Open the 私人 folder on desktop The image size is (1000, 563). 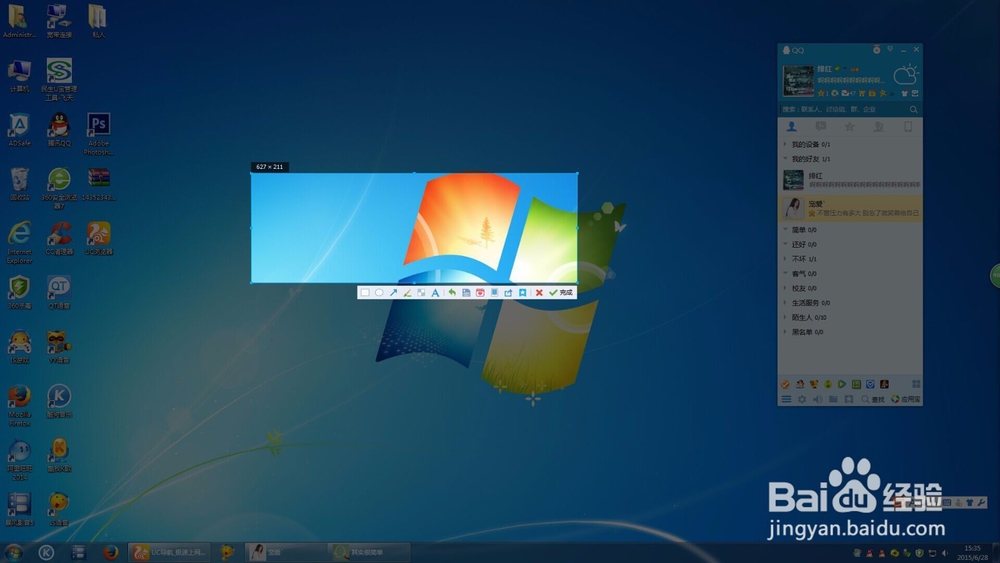[98, 21]
